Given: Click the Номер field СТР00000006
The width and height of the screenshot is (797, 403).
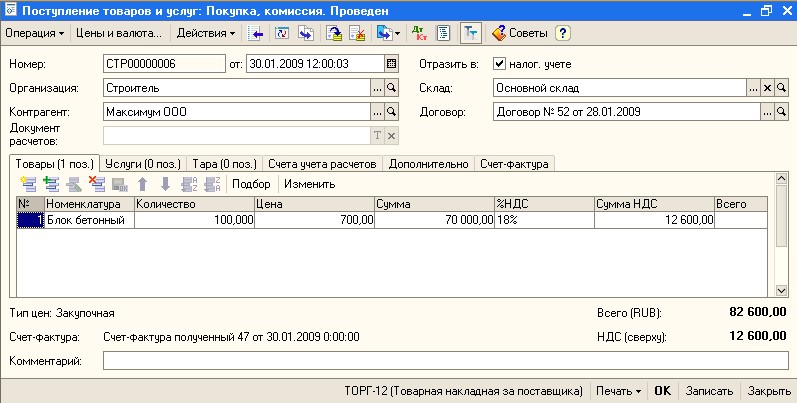Looking at the screenshot, I should [164, 64].
